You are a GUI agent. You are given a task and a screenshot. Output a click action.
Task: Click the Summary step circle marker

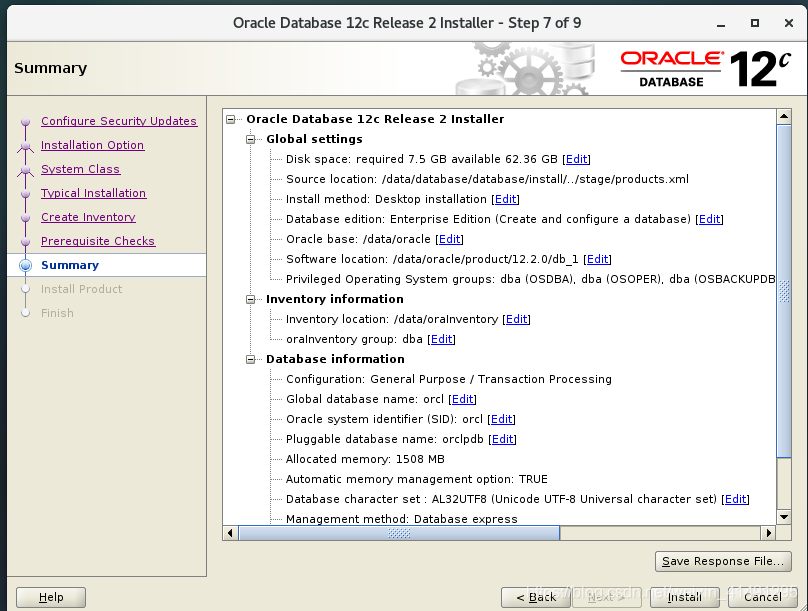(x=25, y=265)
